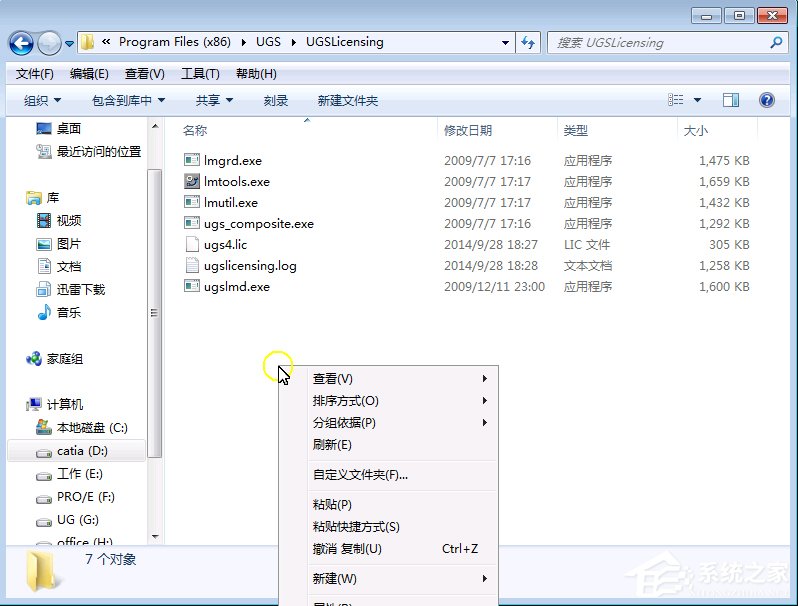Expand the 共享 dropdown

pos(214,100)
